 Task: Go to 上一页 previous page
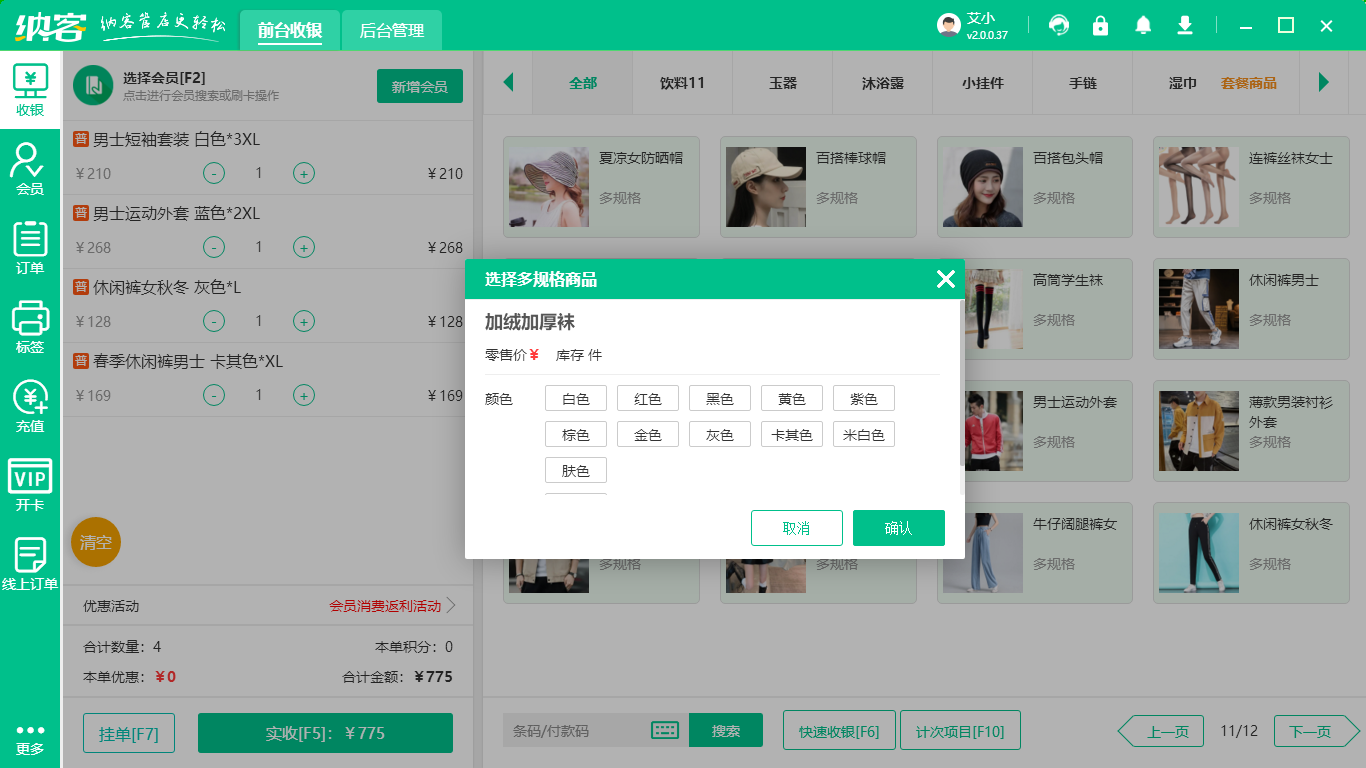(x=1160, y=731)
